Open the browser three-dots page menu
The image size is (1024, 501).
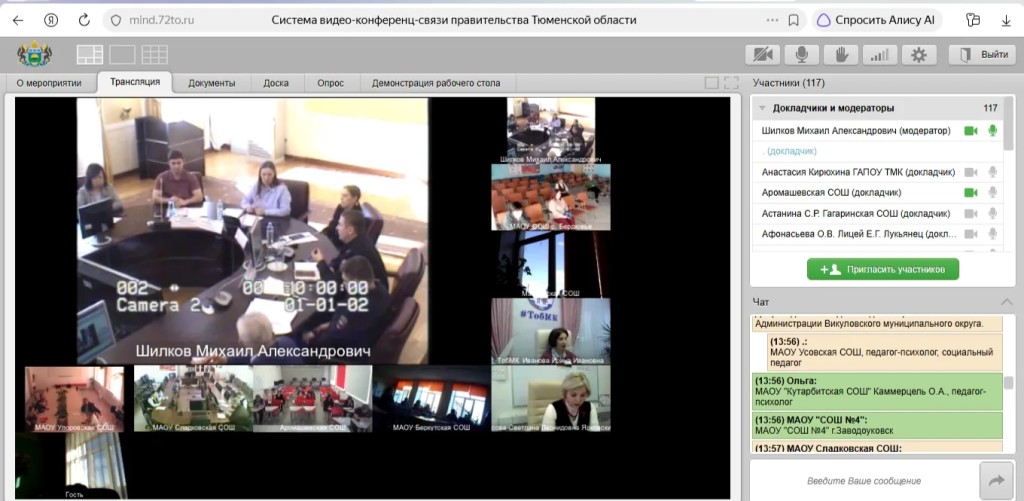[x=771, y=20]
